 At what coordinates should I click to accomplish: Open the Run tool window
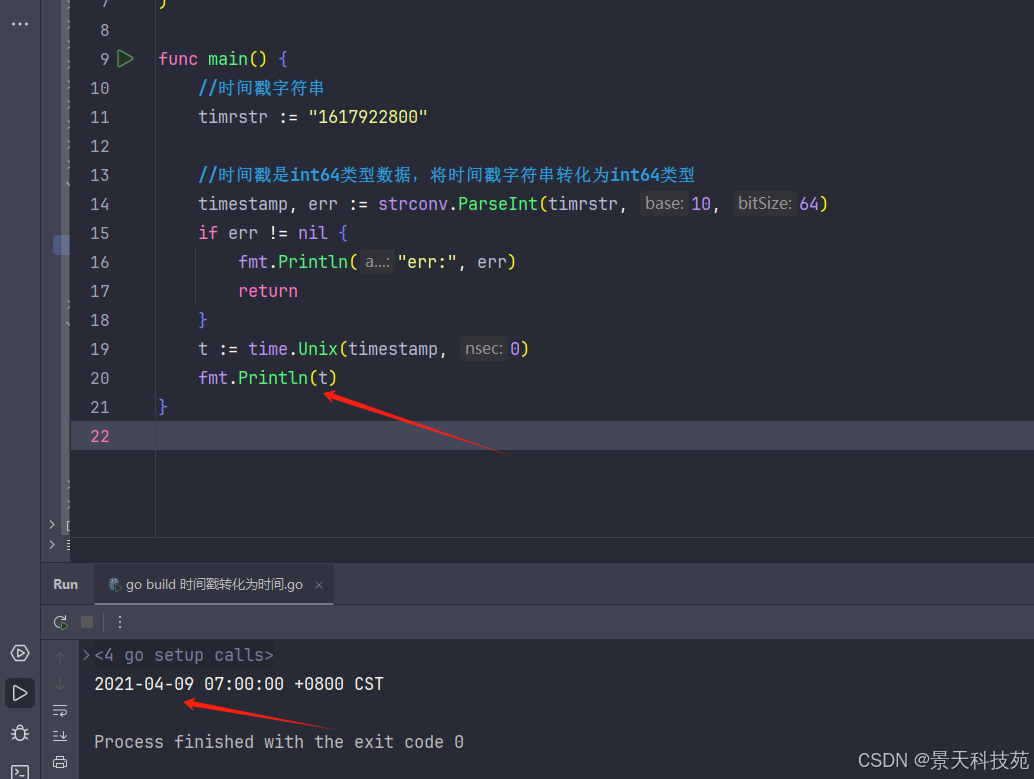pos(20,693)
